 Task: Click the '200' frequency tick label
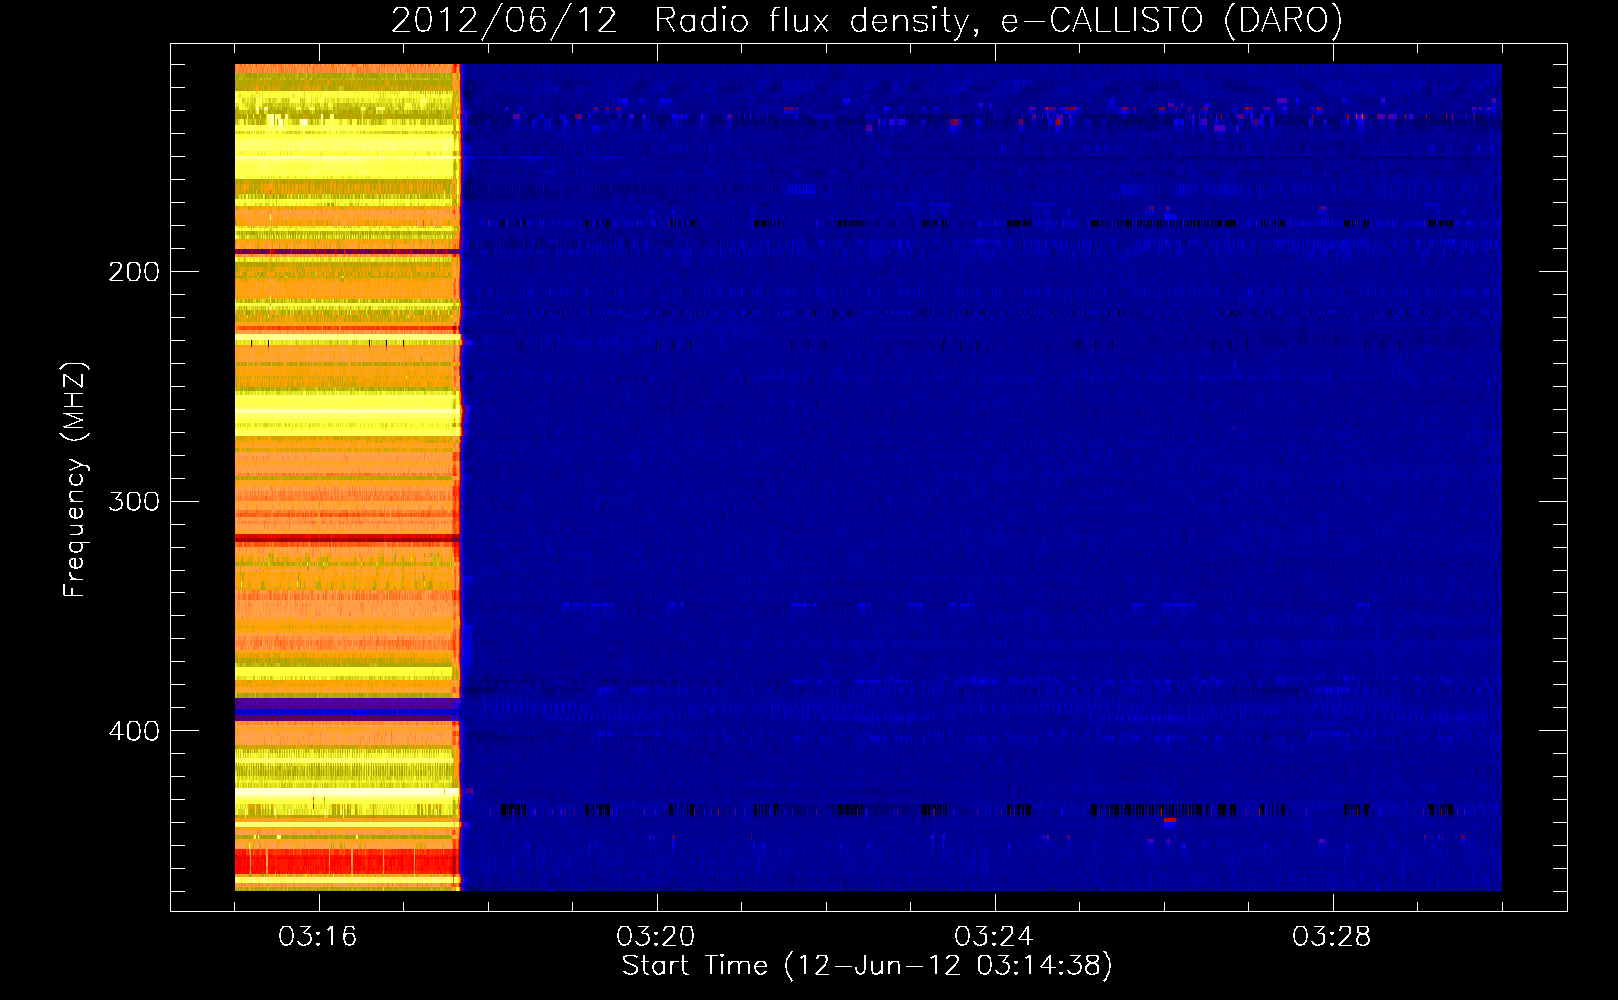click(134, 272)
